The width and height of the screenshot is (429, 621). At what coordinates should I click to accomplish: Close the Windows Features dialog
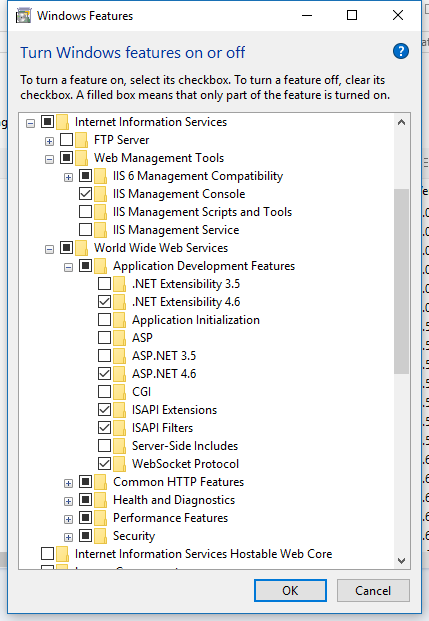[x=398, y=15]
